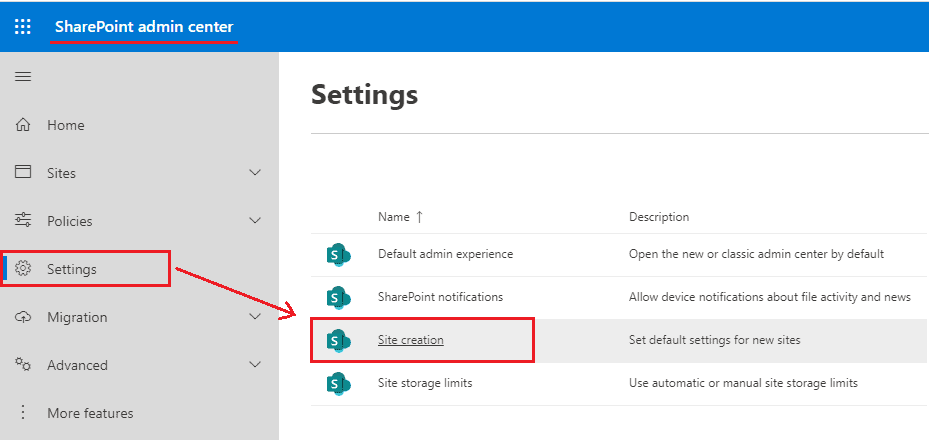Expand the Advanced chevron
This screenshot has height=440, width=929.
255,365
